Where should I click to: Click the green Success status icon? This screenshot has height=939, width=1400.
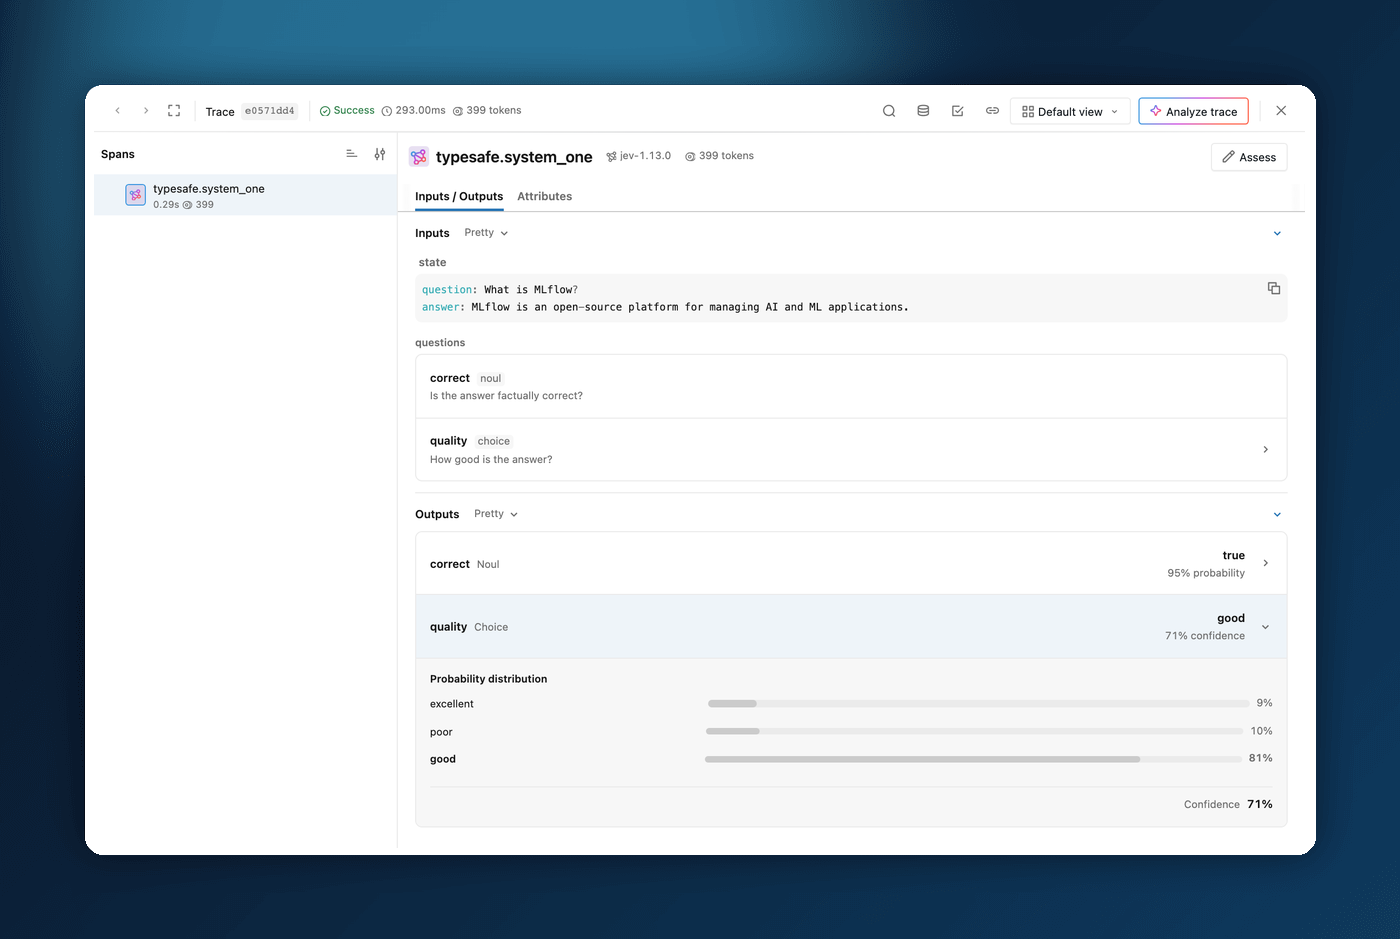tap(325, 111)
